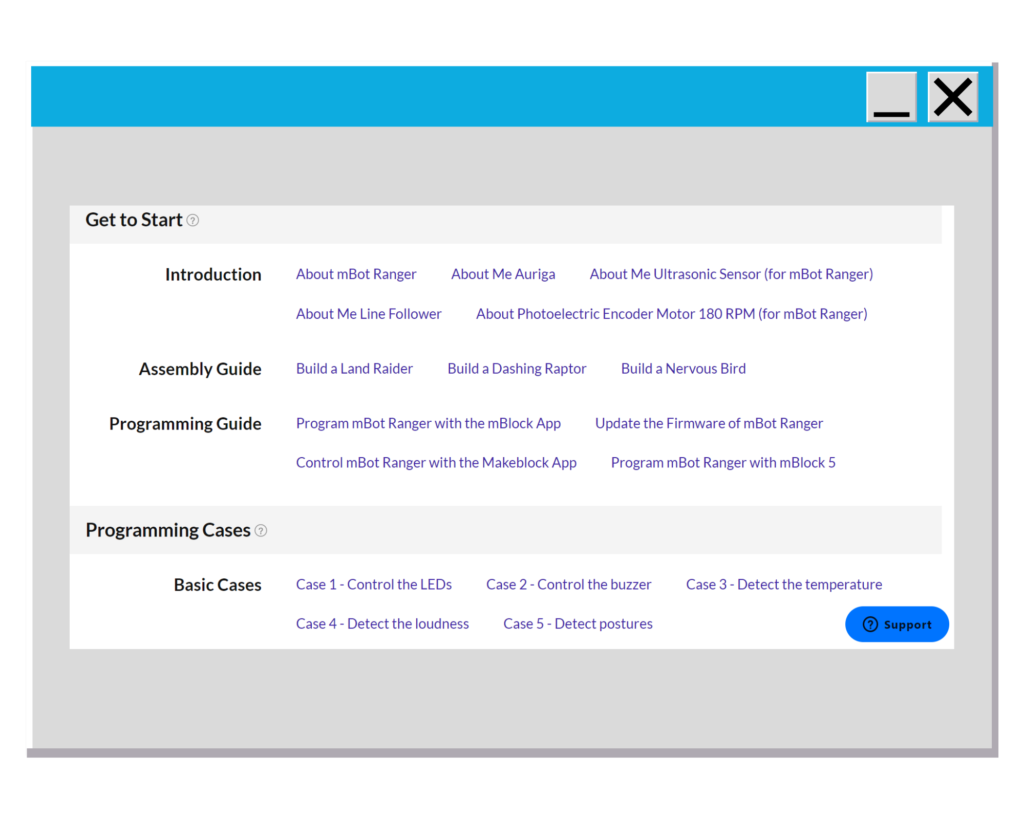Open Program mBot Ranger with mBlock 5
The width and height of the screenshot is (1024, 819).
[x=723, y=463]
